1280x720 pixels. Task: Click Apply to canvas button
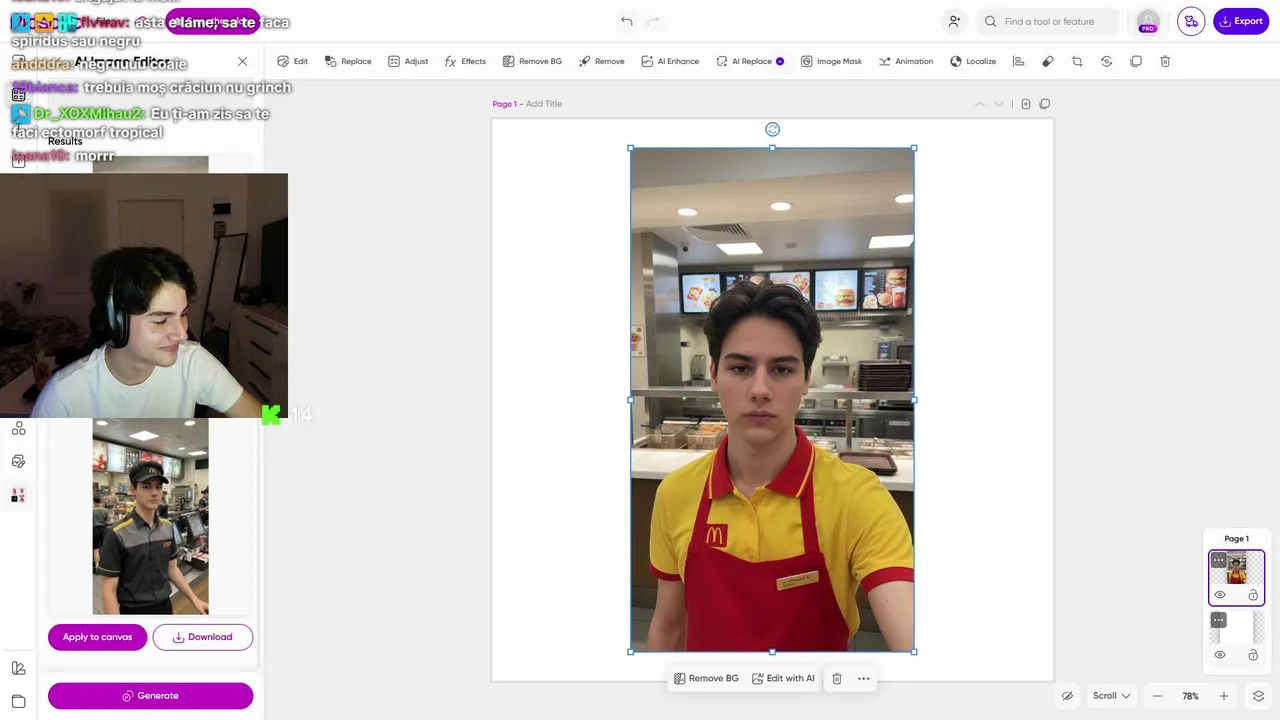97,637
